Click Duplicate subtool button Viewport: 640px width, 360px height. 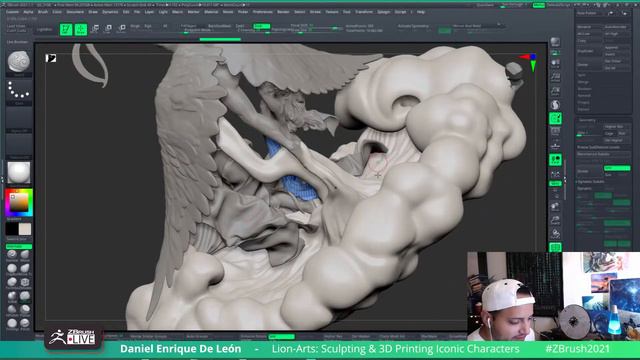pos(590,51)
